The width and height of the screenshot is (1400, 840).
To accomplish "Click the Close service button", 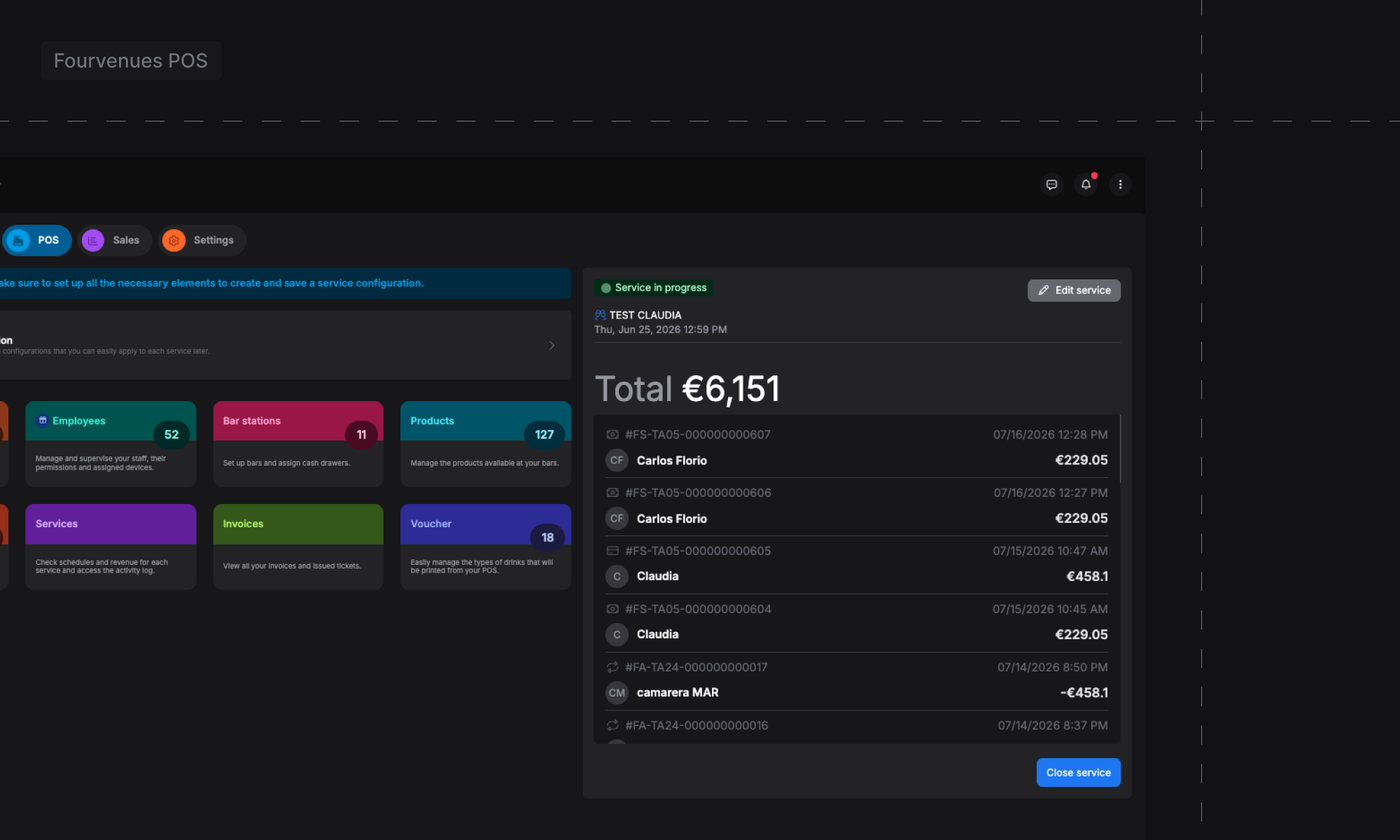I will [x=1078, y=772].
